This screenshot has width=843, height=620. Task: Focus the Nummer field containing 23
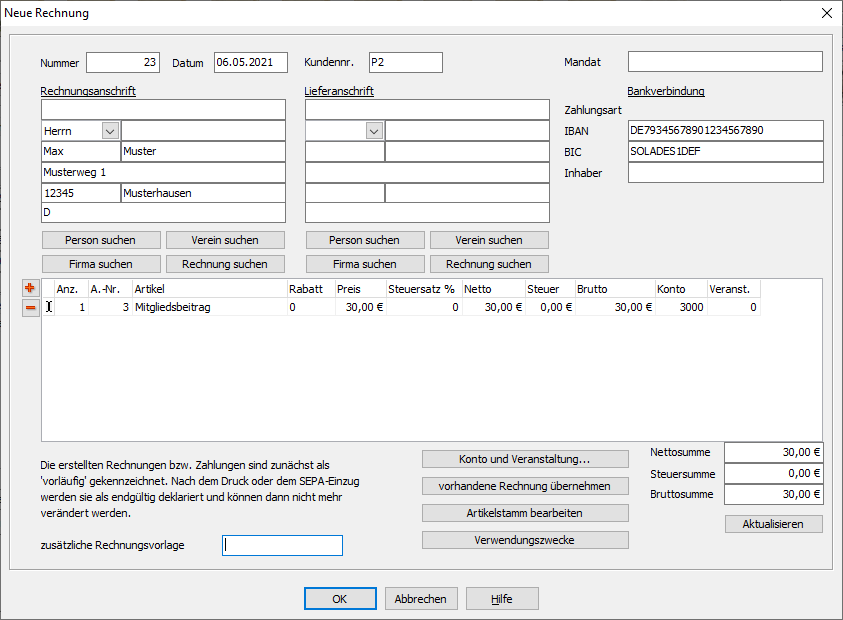pos(123,62)
